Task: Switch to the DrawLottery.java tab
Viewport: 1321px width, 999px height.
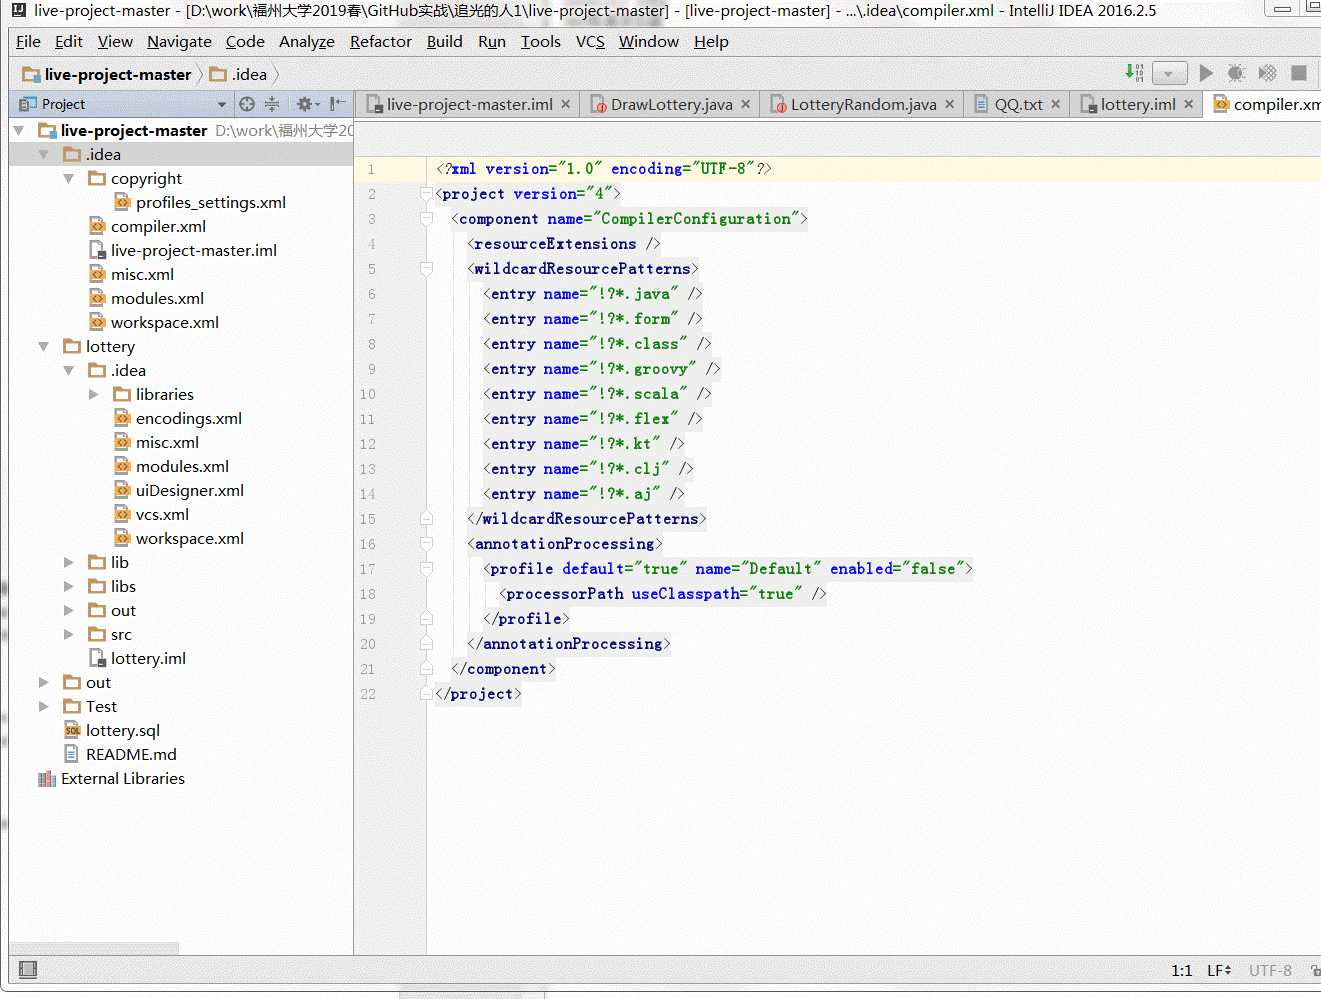Action: click(671, 105)
